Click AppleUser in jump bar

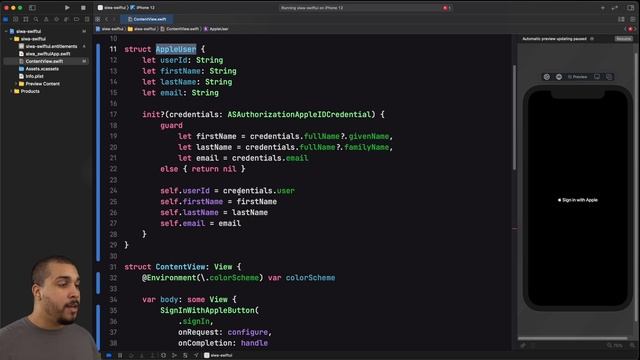216,29
